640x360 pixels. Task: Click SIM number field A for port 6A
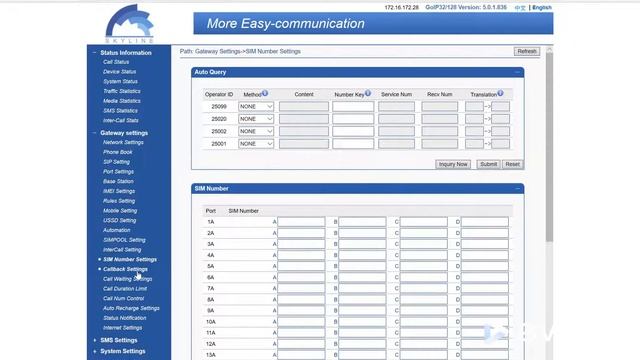coord(301,278)
